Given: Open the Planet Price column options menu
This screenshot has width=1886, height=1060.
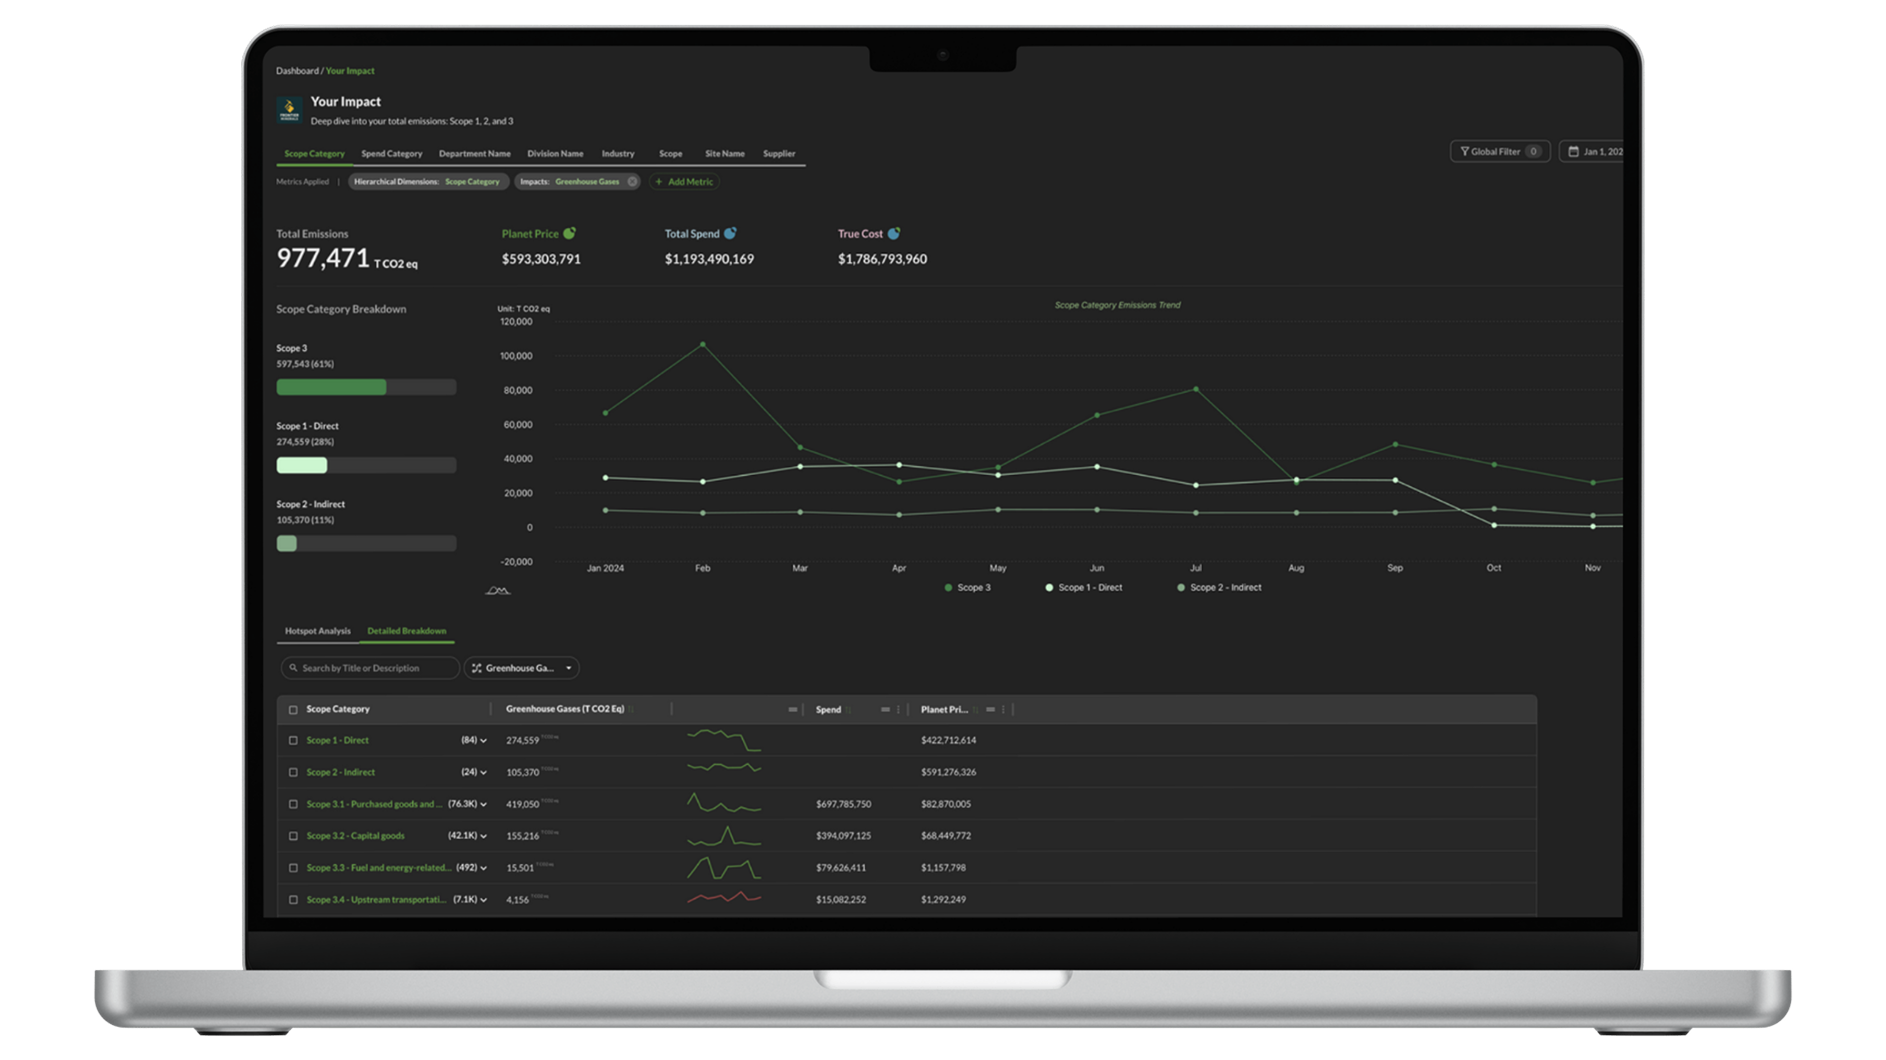Looking at the screenshot, I should click(1003, 710).
